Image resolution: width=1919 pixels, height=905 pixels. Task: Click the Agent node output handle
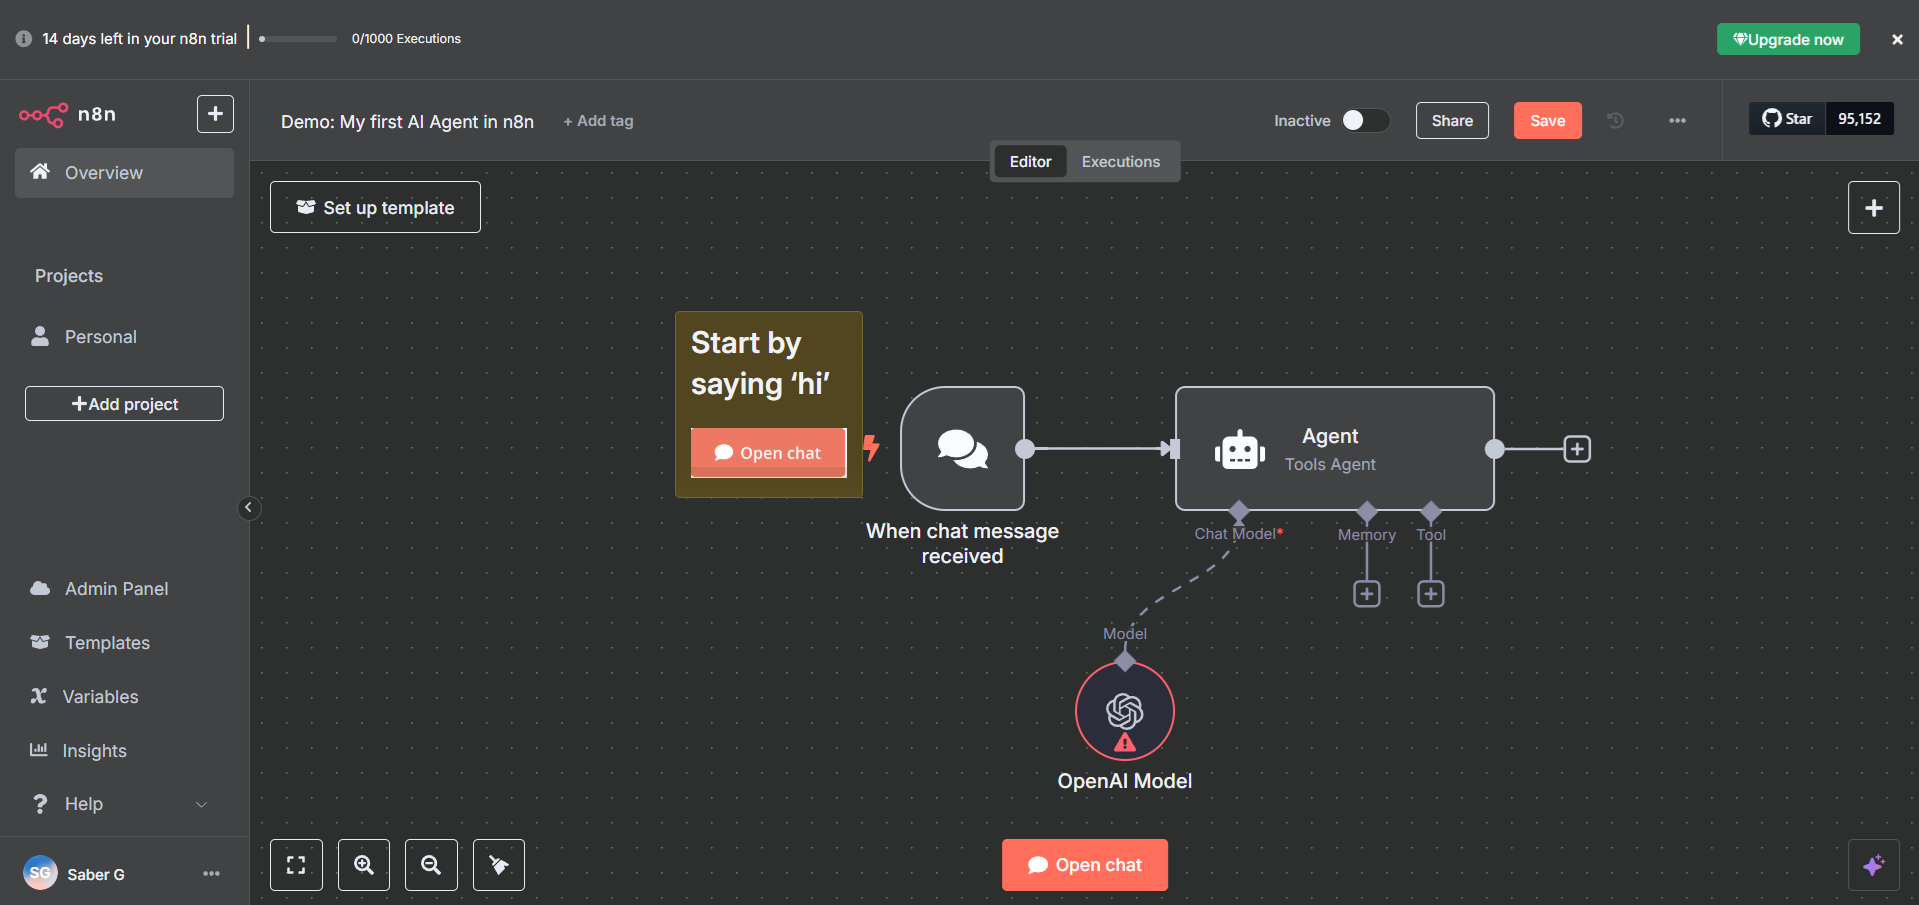coord(1494,449)
